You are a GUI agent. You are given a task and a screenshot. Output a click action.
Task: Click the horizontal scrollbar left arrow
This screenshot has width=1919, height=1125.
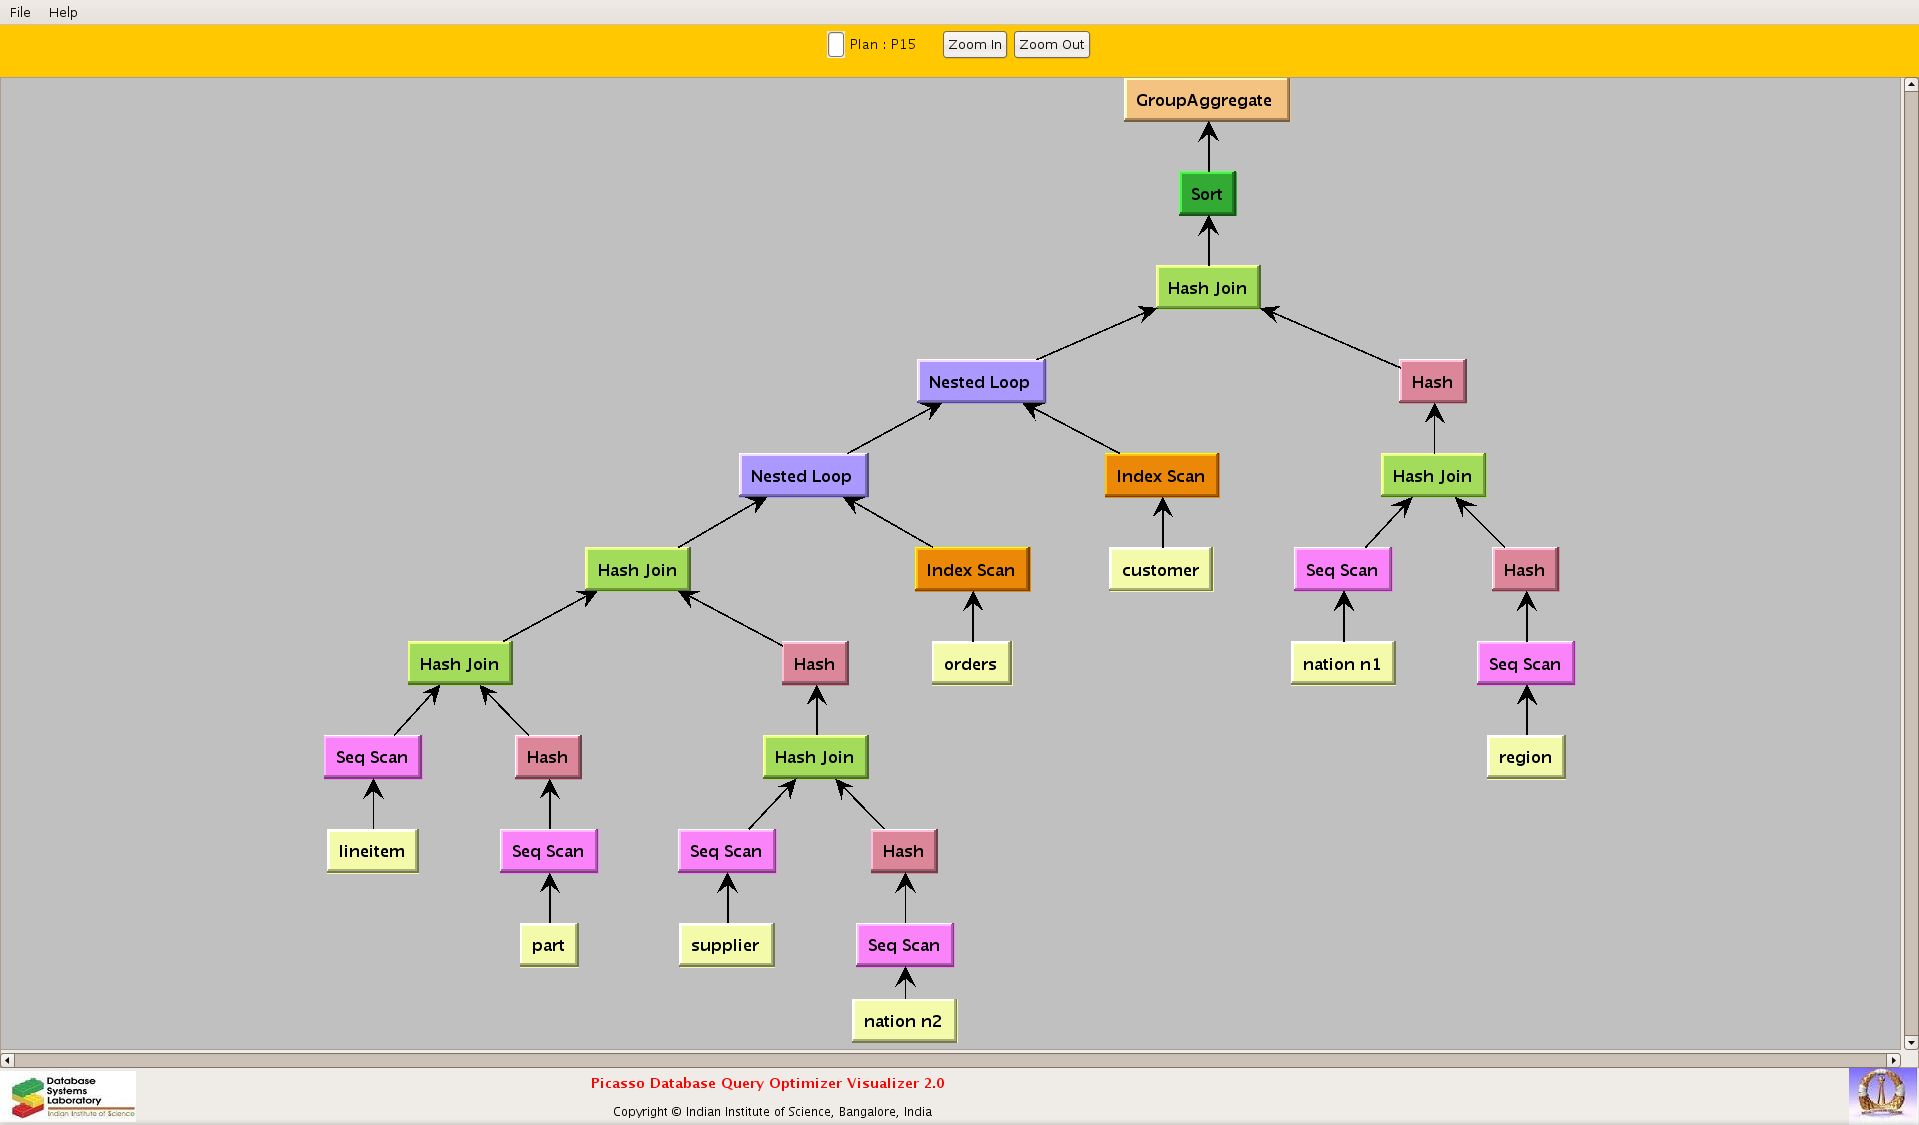pyautogui.click(x=7, y=1060)
